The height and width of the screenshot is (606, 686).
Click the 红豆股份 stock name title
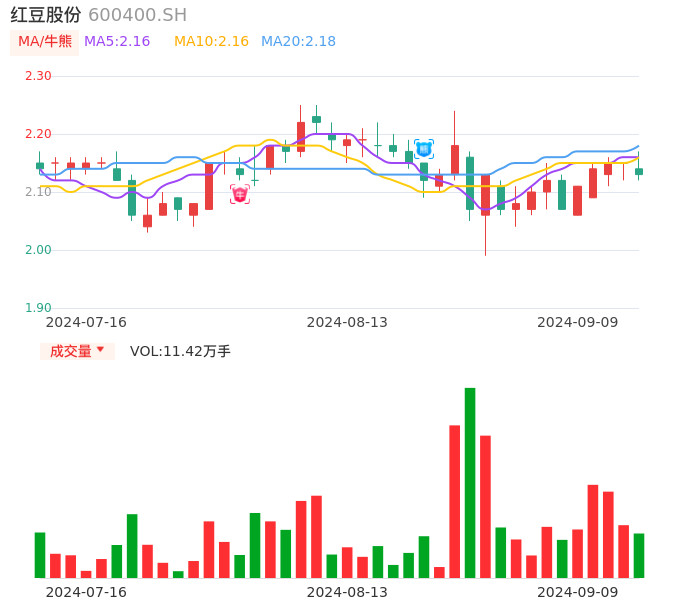pyautogui.click(x=46, y=15)
